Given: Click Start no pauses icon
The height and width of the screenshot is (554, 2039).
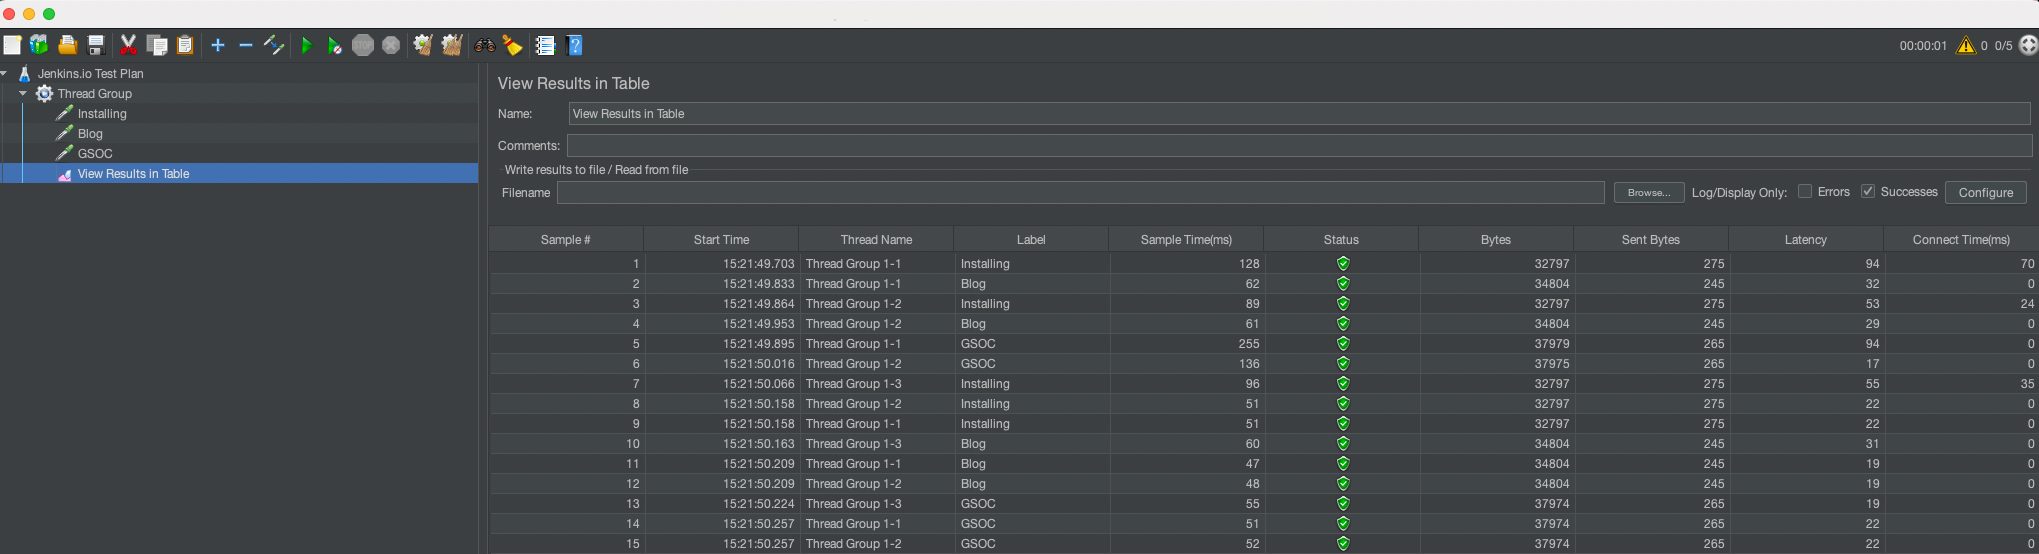Looking at the screenshot, I should point(334,45).
